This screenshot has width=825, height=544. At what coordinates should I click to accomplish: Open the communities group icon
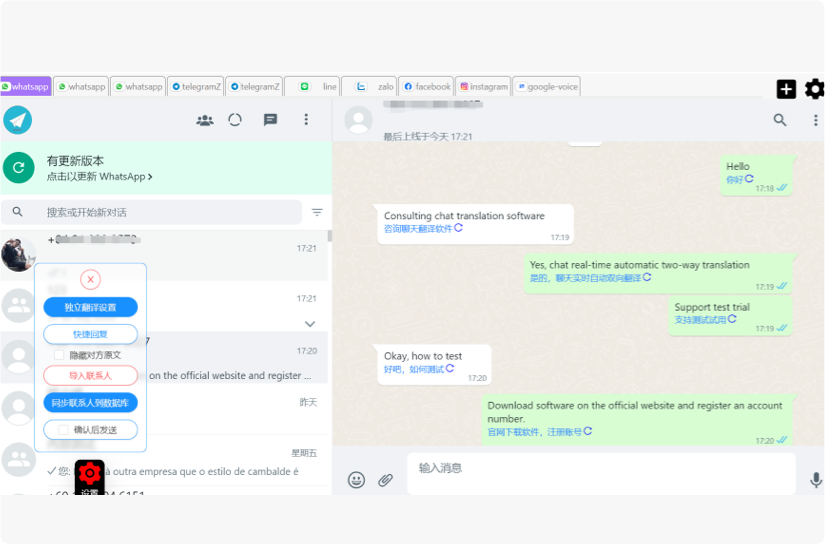tap(205, 120)
